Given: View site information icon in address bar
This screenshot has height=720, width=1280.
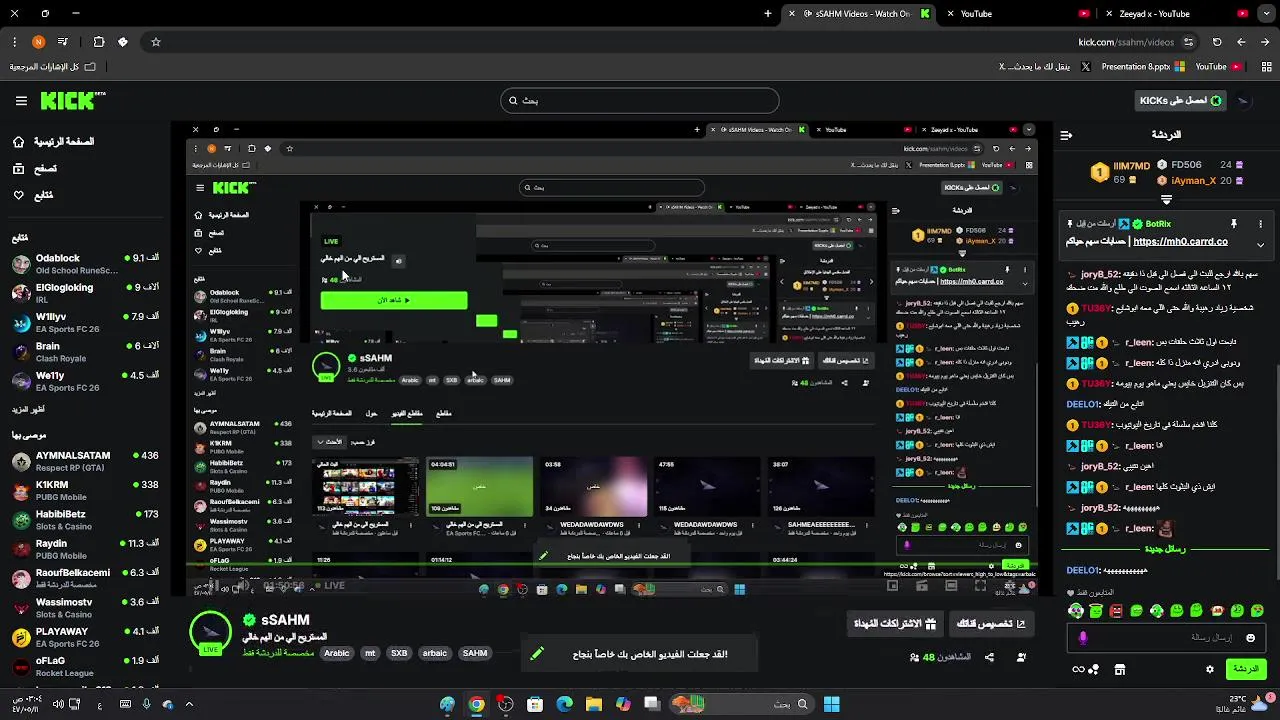Looking at the screenshot, I should [1188, 42].
